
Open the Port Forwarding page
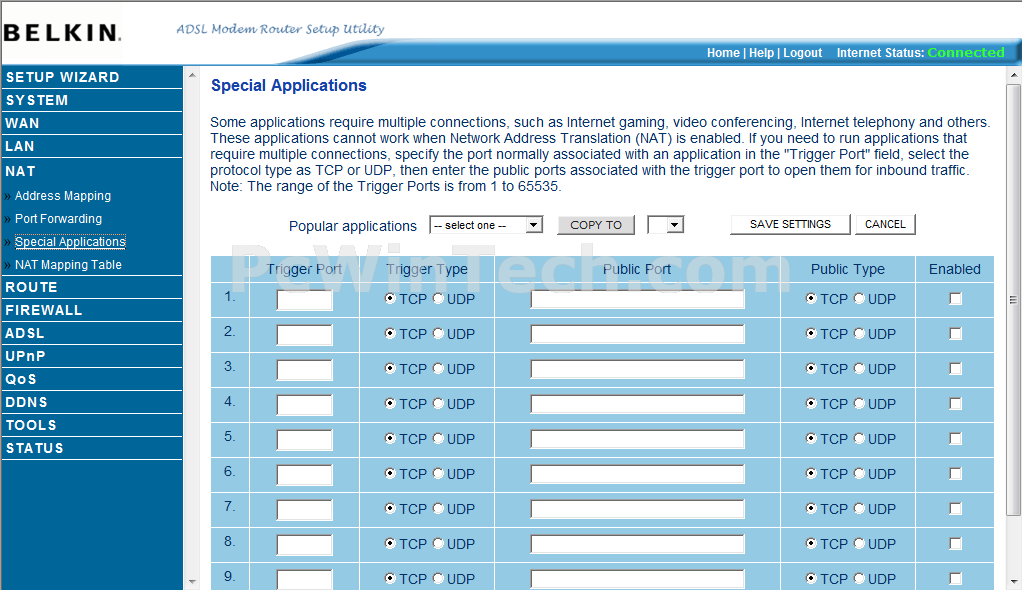point(58,218)
